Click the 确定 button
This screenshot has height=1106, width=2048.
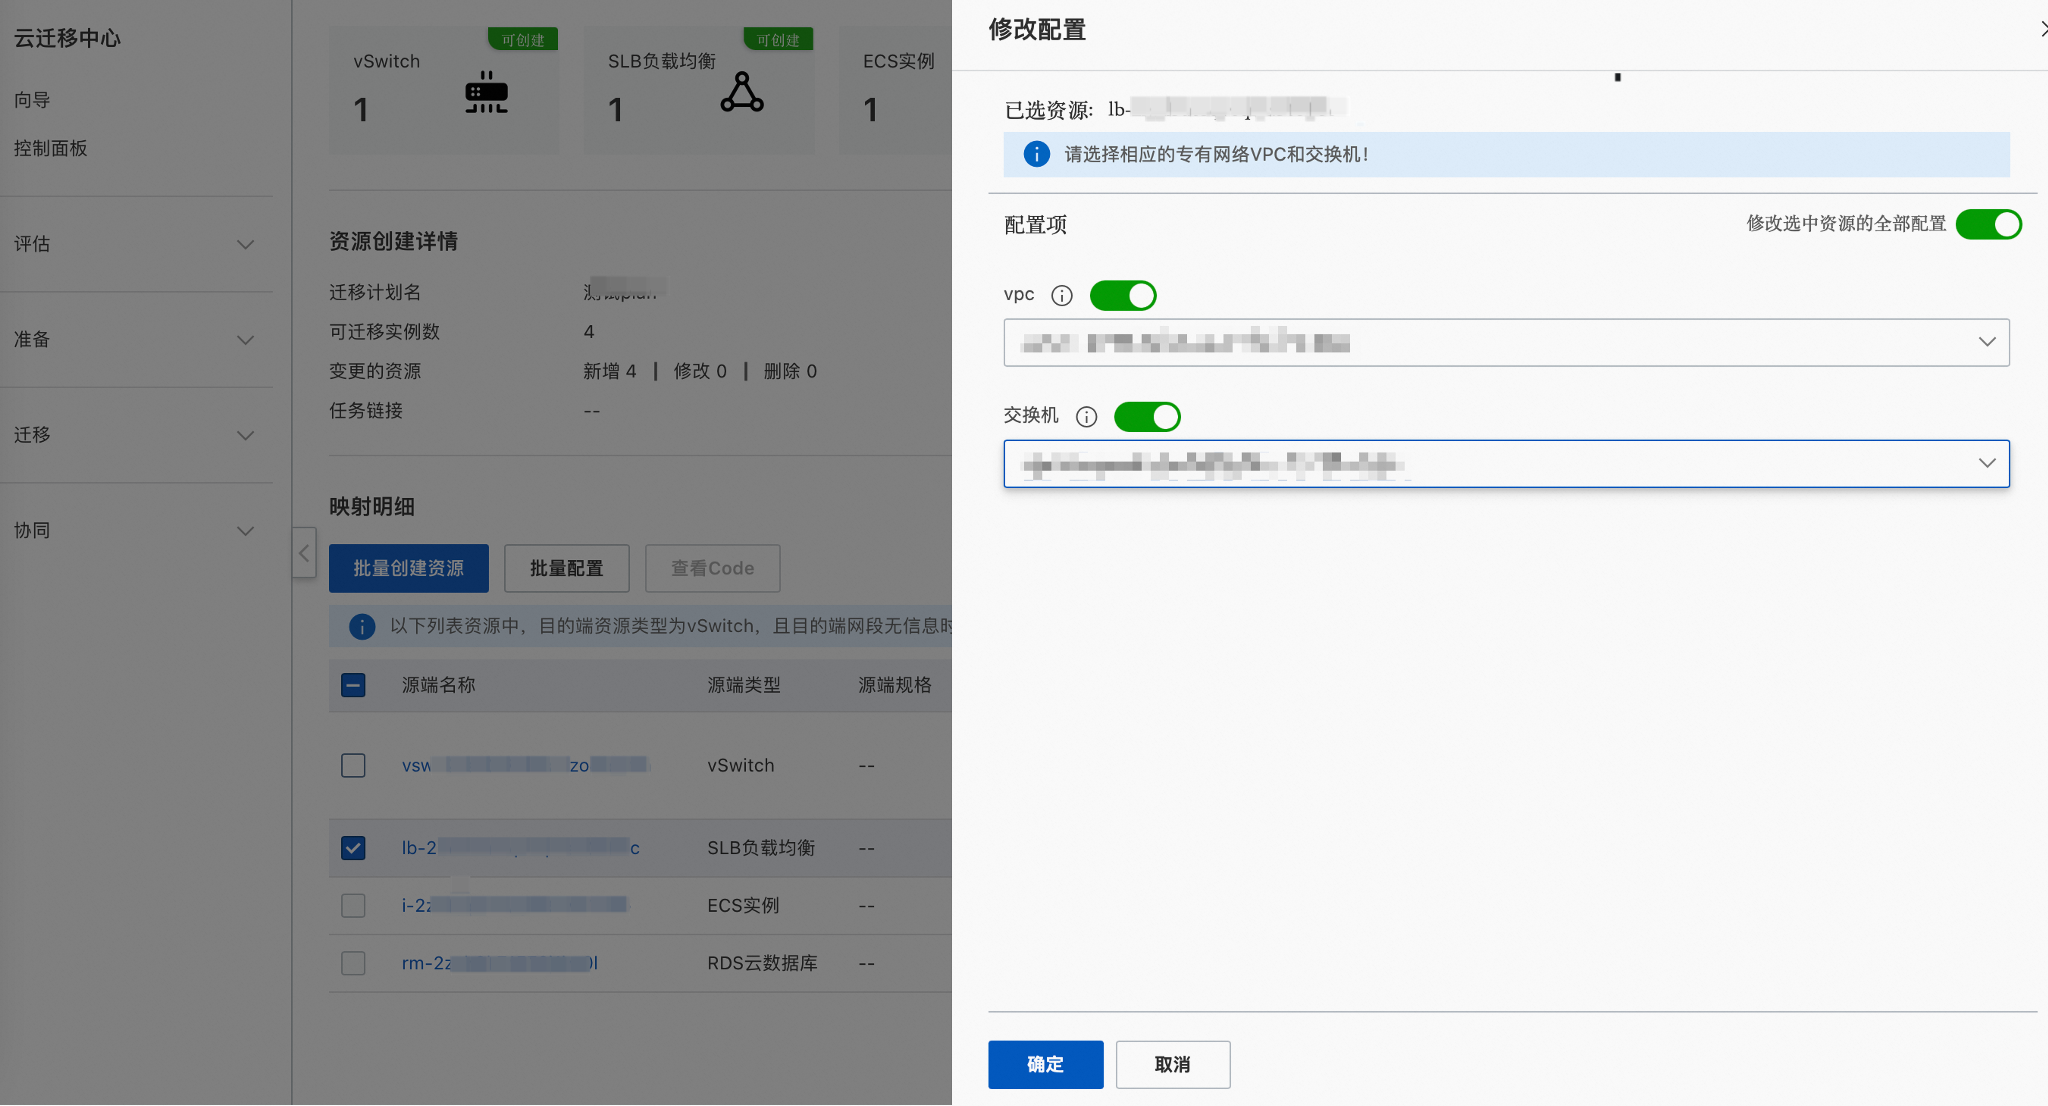1046,1065
